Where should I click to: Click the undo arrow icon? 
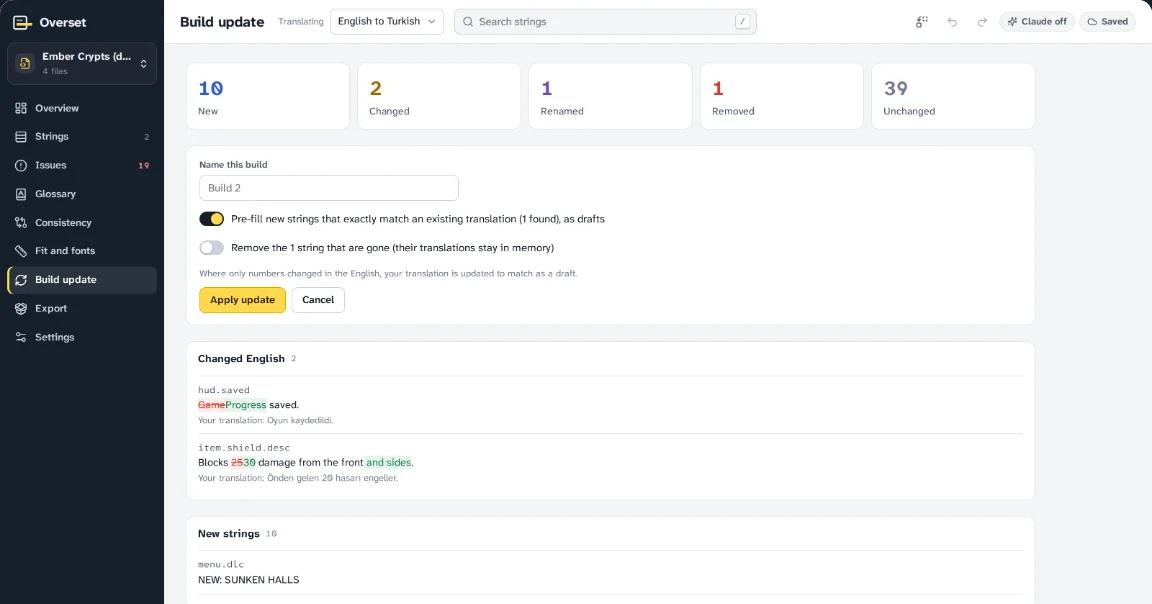[952, 22]
